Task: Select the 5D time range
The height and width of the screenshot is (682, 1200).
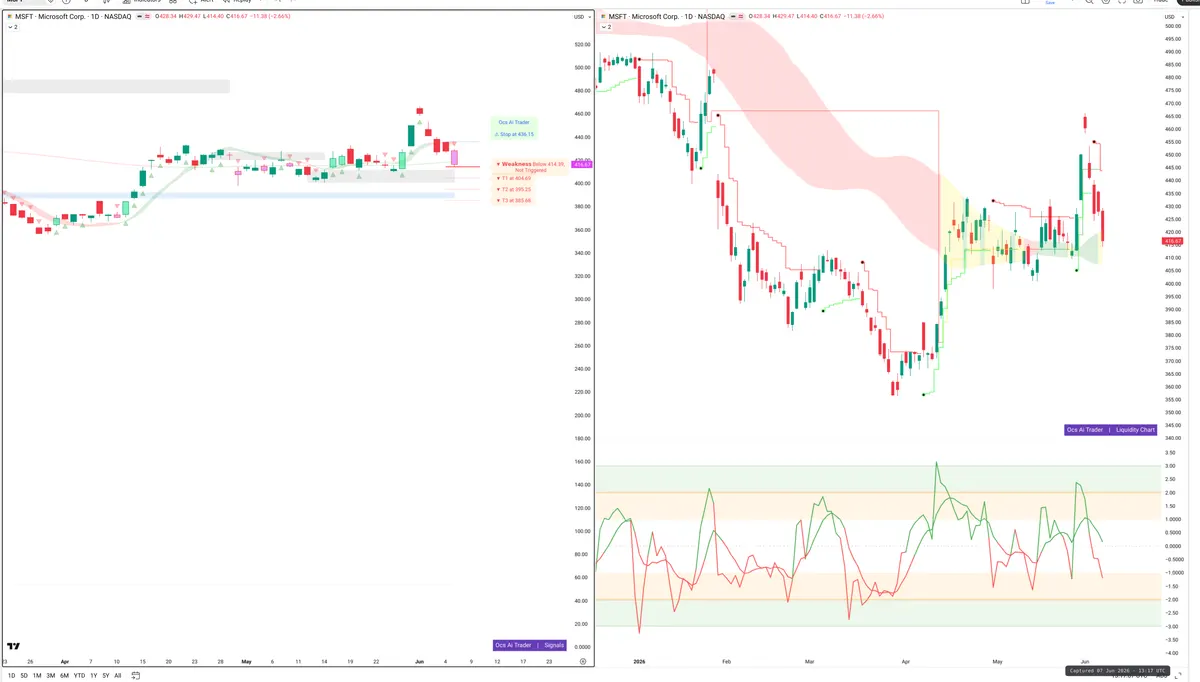Action: click(23, 675)
